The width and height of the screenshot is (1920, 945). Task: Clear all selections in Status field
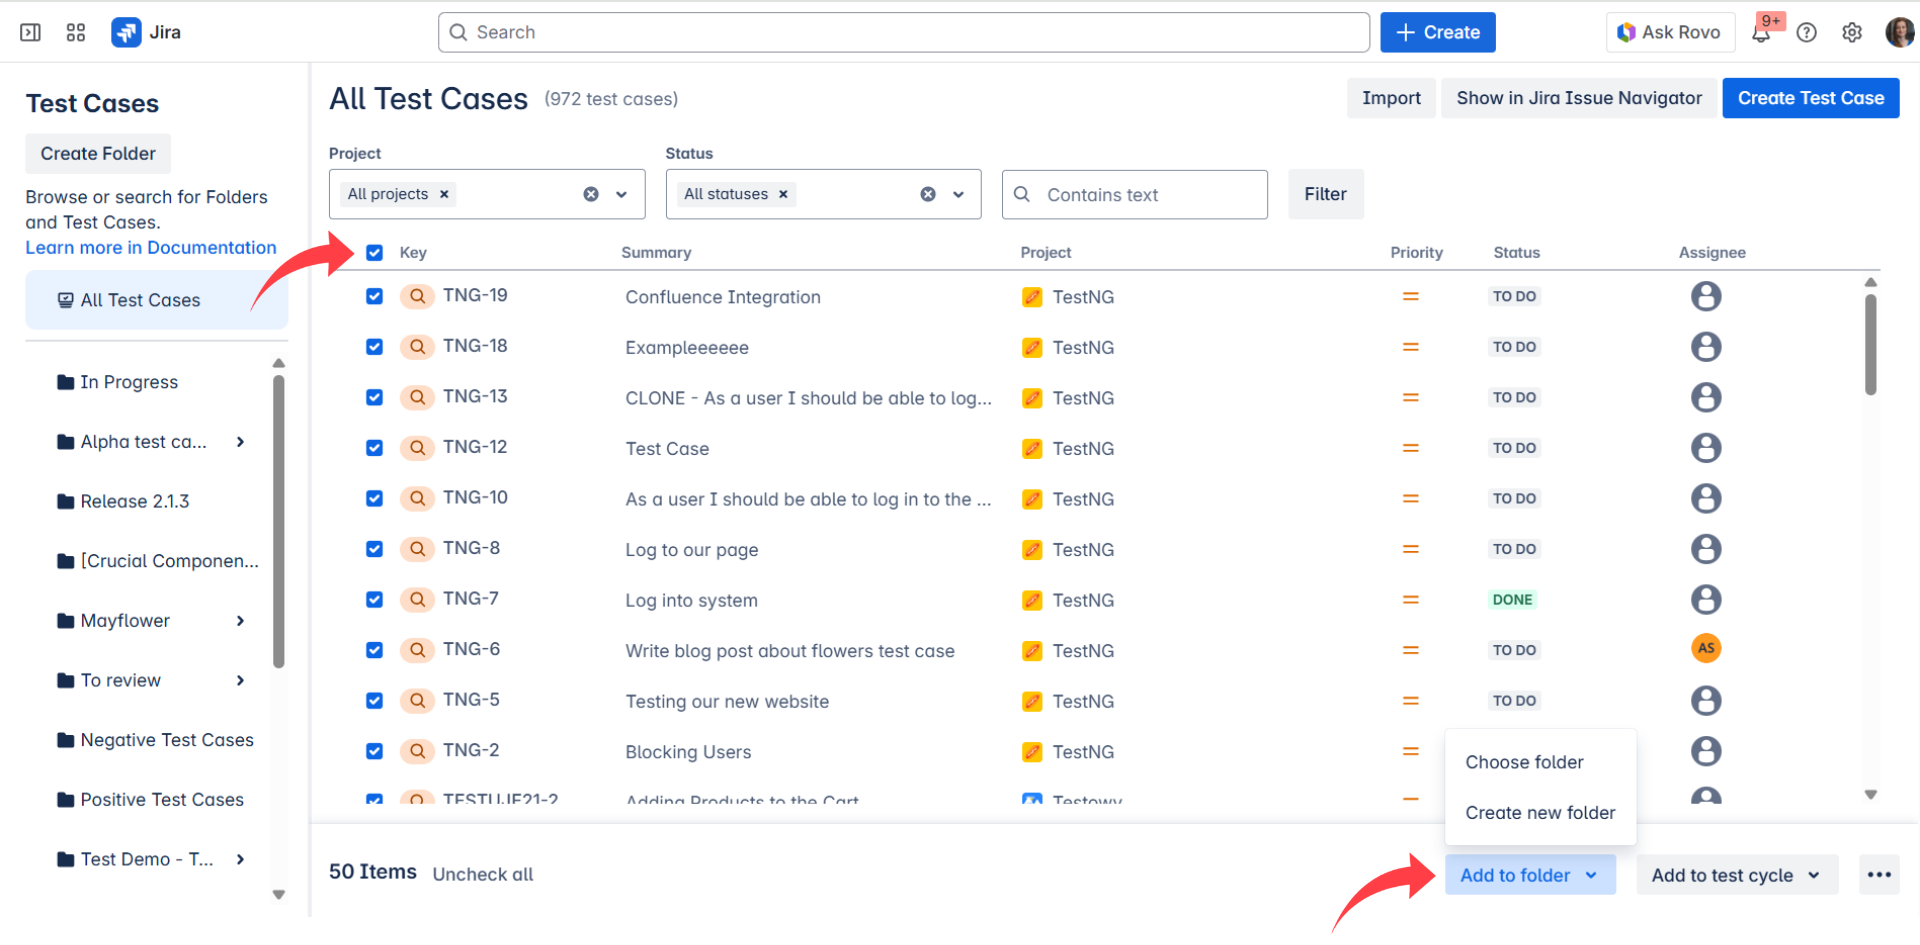[928, 194]
